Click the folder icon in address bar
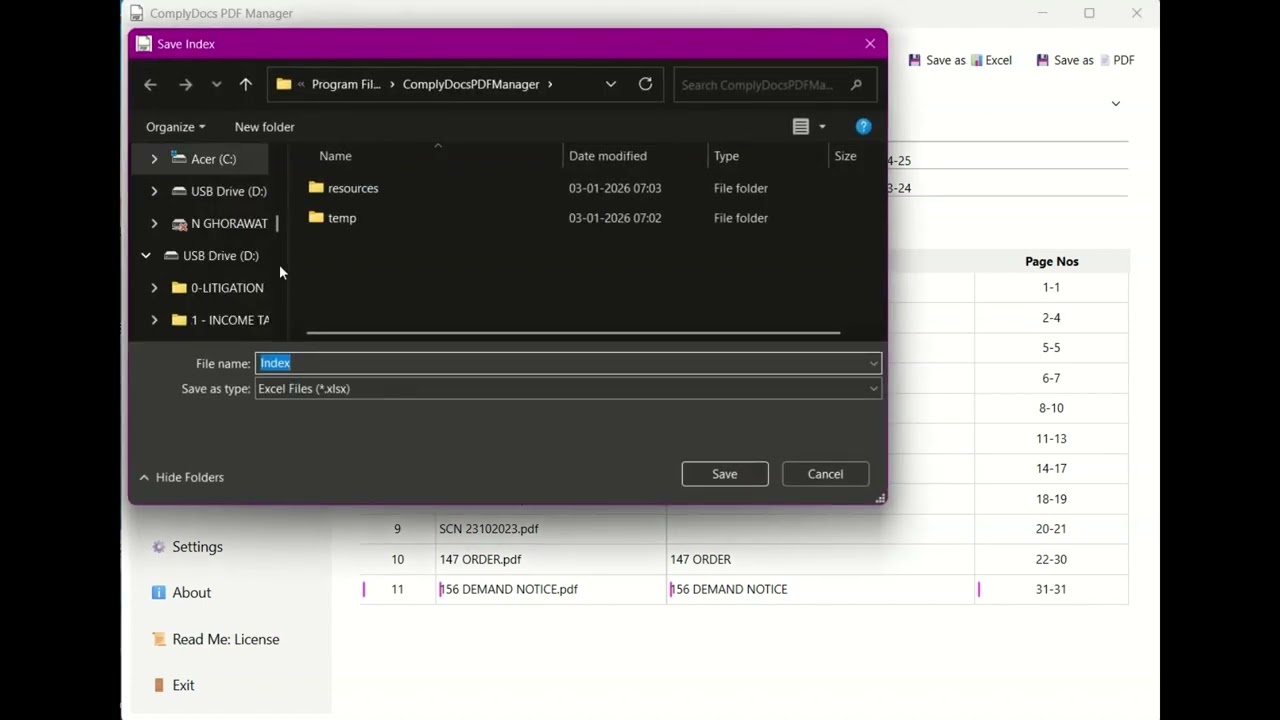Viewport: 1280px width, 720px height. pos(284,85)
